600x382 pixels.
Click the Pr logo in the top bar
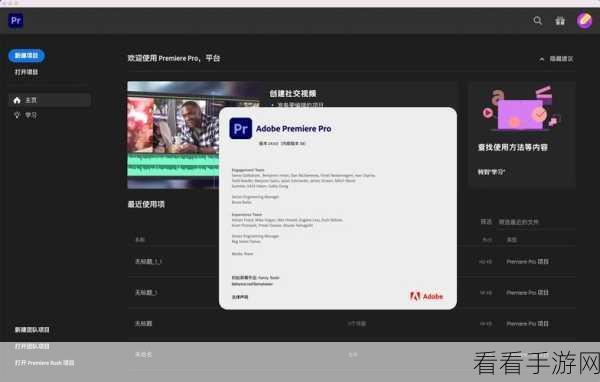[16, 21]
